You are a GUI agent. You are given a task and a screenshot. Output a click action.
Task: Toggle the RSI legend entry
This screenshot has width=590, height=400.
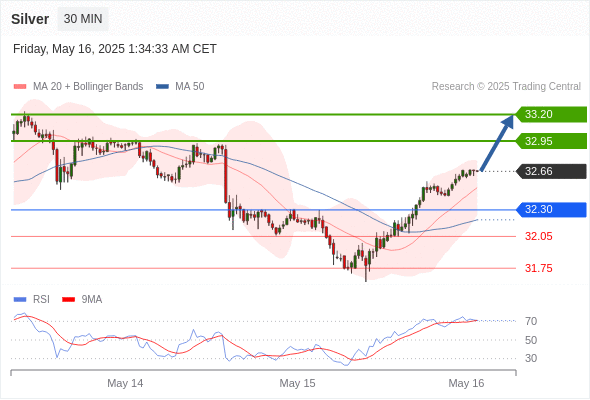pyautogui.click(x=32, y=300)
